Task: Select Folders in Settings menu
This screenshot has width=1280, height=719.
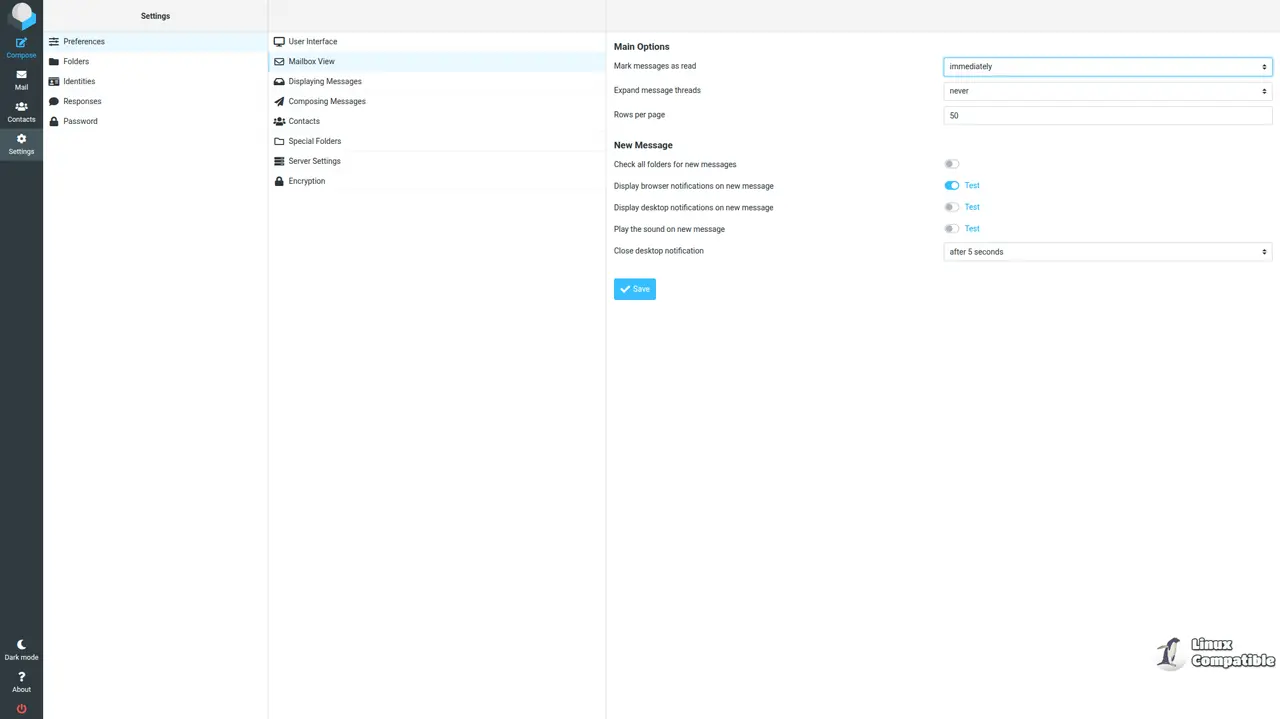Action: click(76, 61)
